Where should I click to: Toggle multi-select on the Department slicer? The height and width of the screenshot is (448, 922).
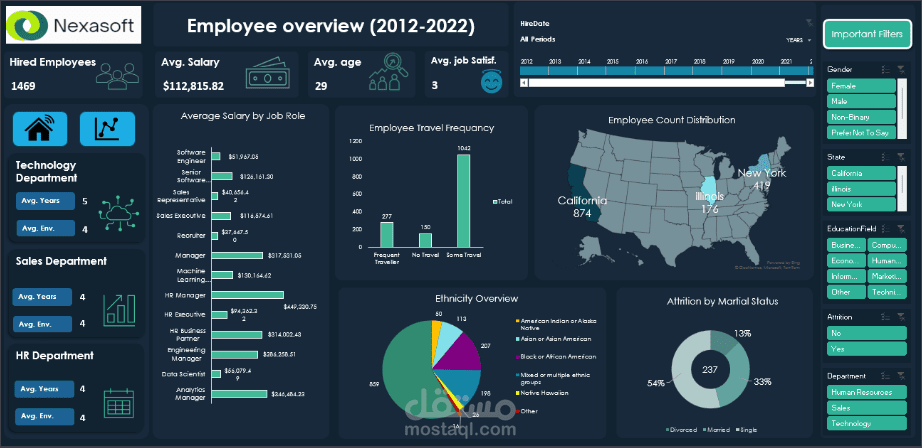coord(886,376)
